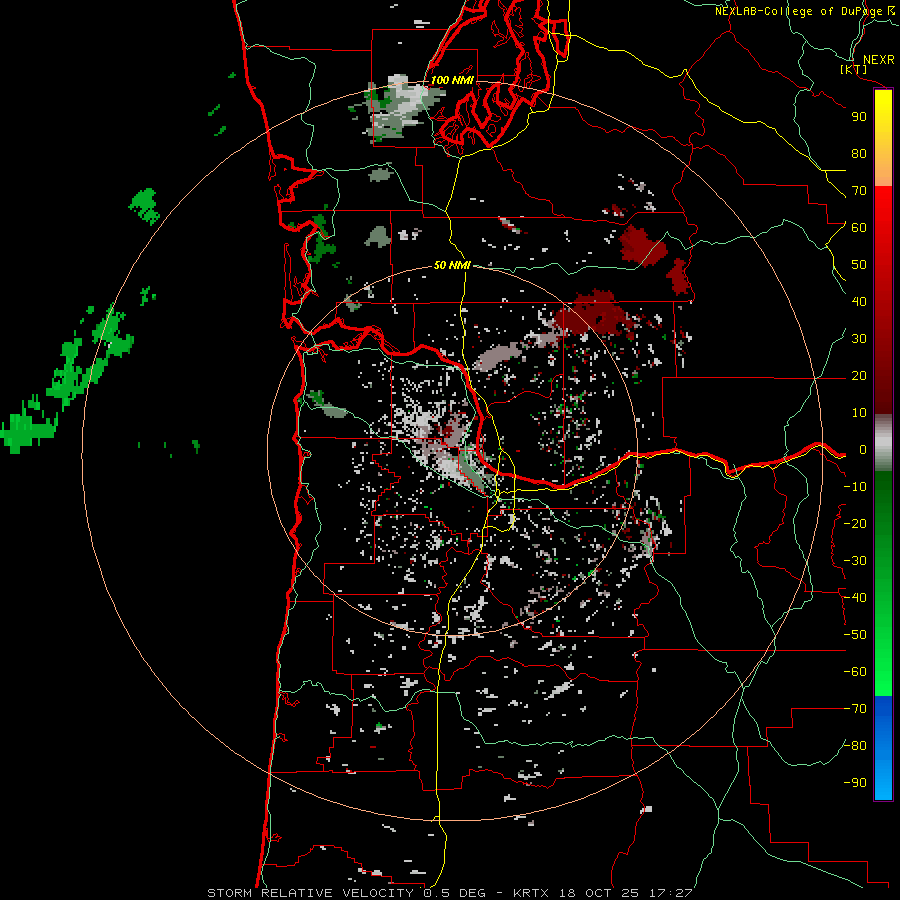Click the -30 scale value
Image resolution: width=900 pixels, height=900 pixels.
pyautogui.click(x=855, y=561)
